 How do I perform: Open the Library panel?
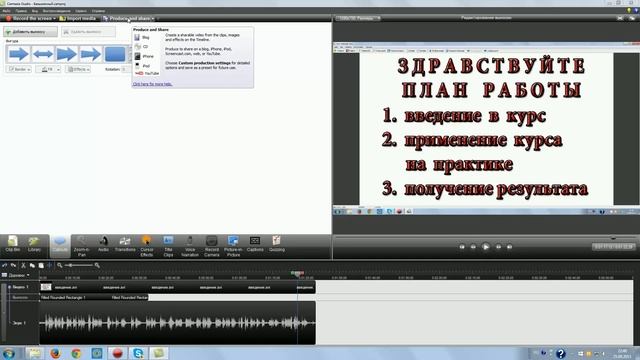coord(34,245)
